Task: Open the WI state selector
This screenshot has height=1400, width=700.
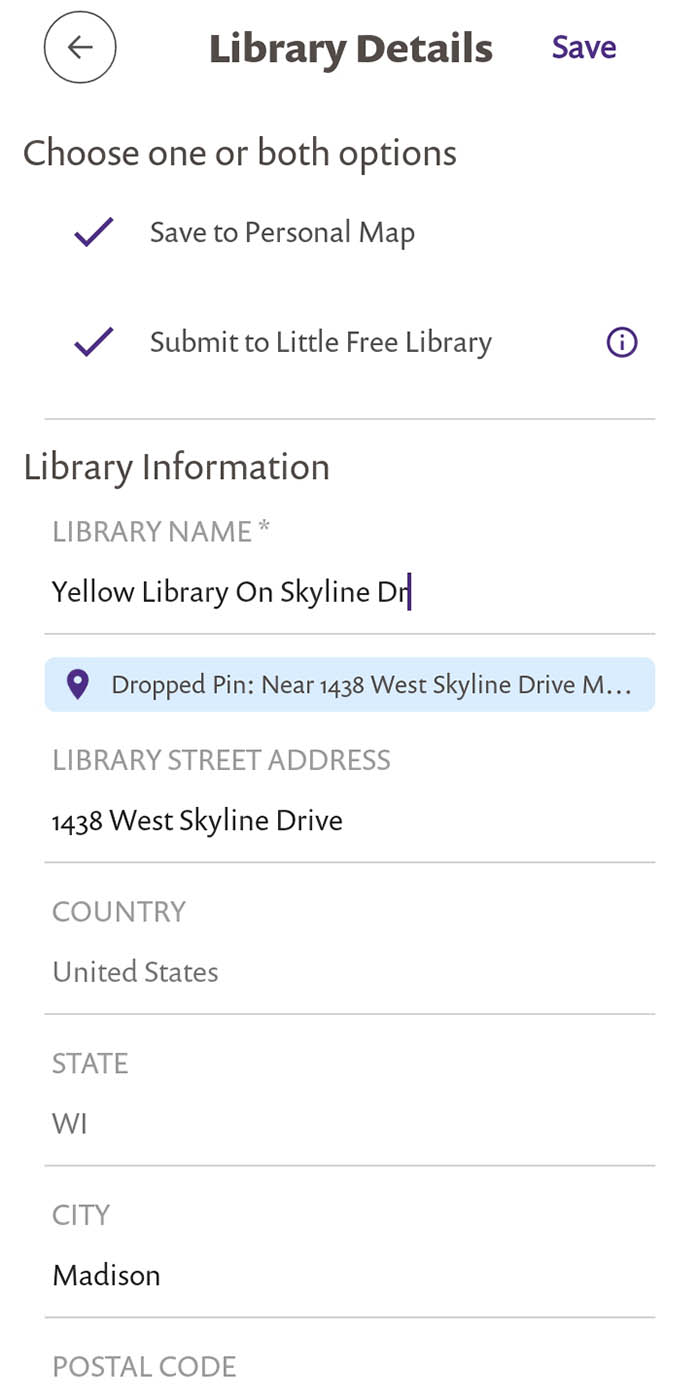Action: (x=70, y=1124)
